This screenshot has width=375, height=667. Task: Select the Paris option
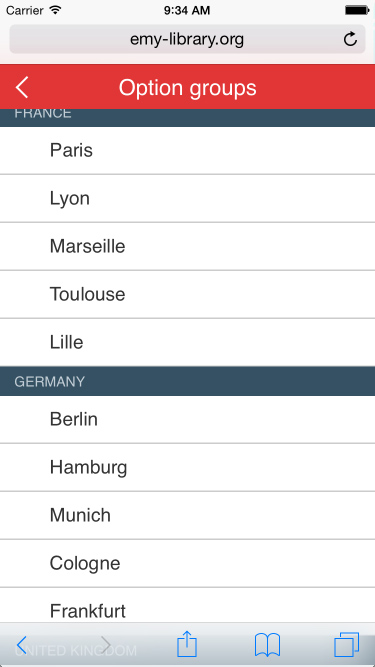(188, 150)
